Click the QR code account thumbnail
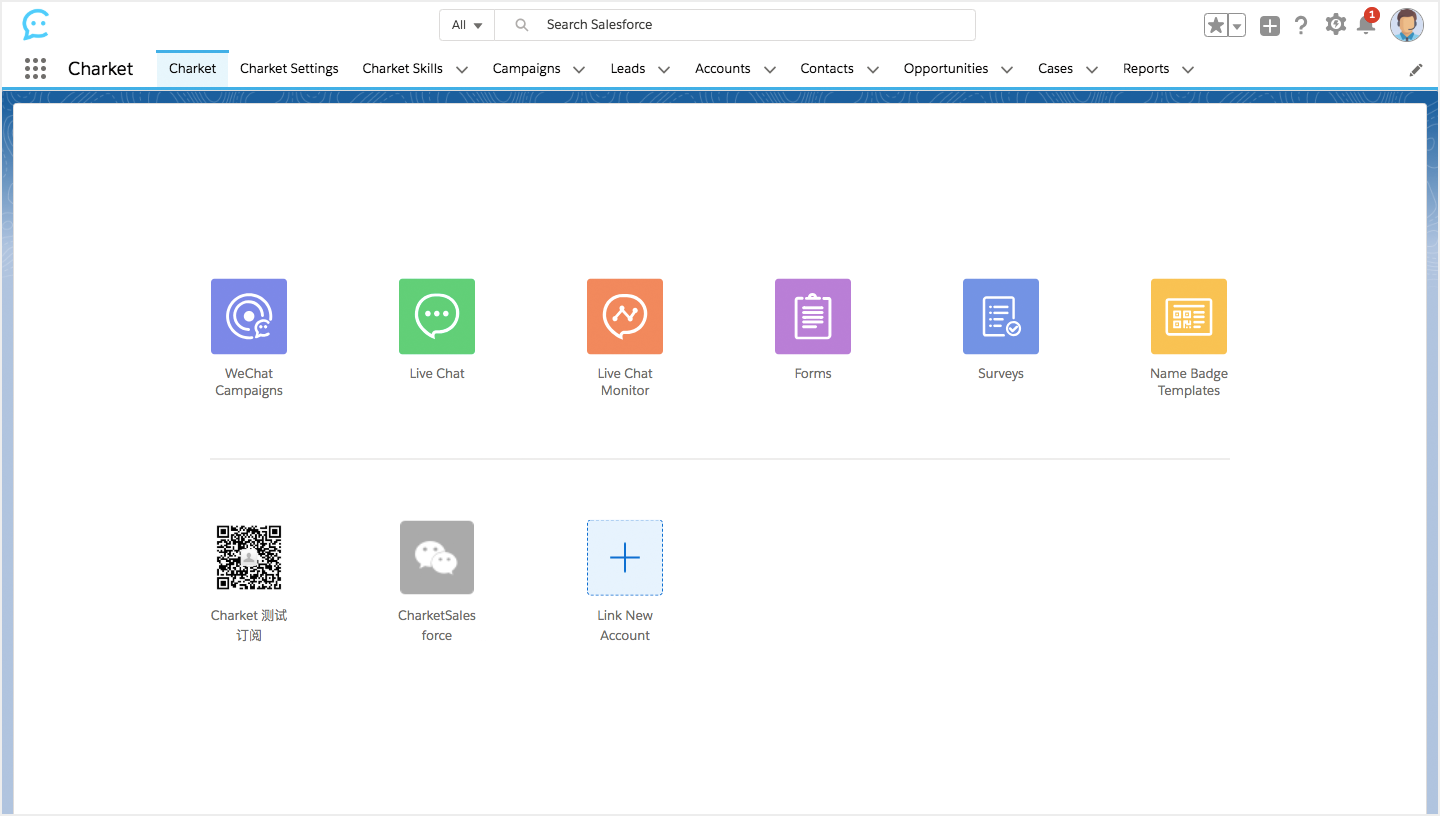The width and height of the screenshot is (1440, 816). (249, 558)
